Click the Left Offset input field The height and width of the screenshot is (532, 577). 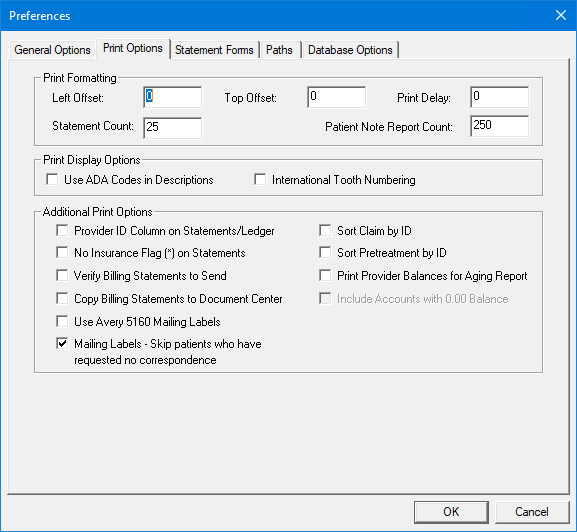click(173, 97)
